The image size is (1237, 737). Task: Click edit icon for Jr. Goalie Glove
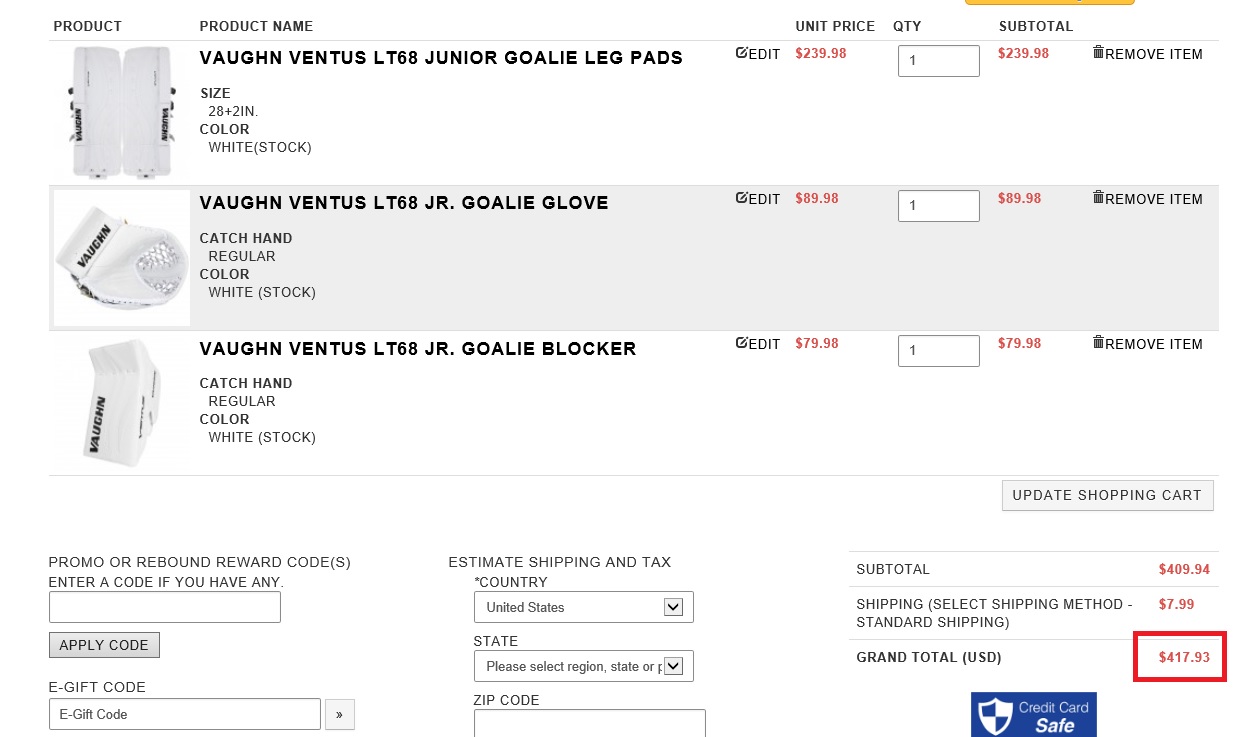tap(741, 198)
